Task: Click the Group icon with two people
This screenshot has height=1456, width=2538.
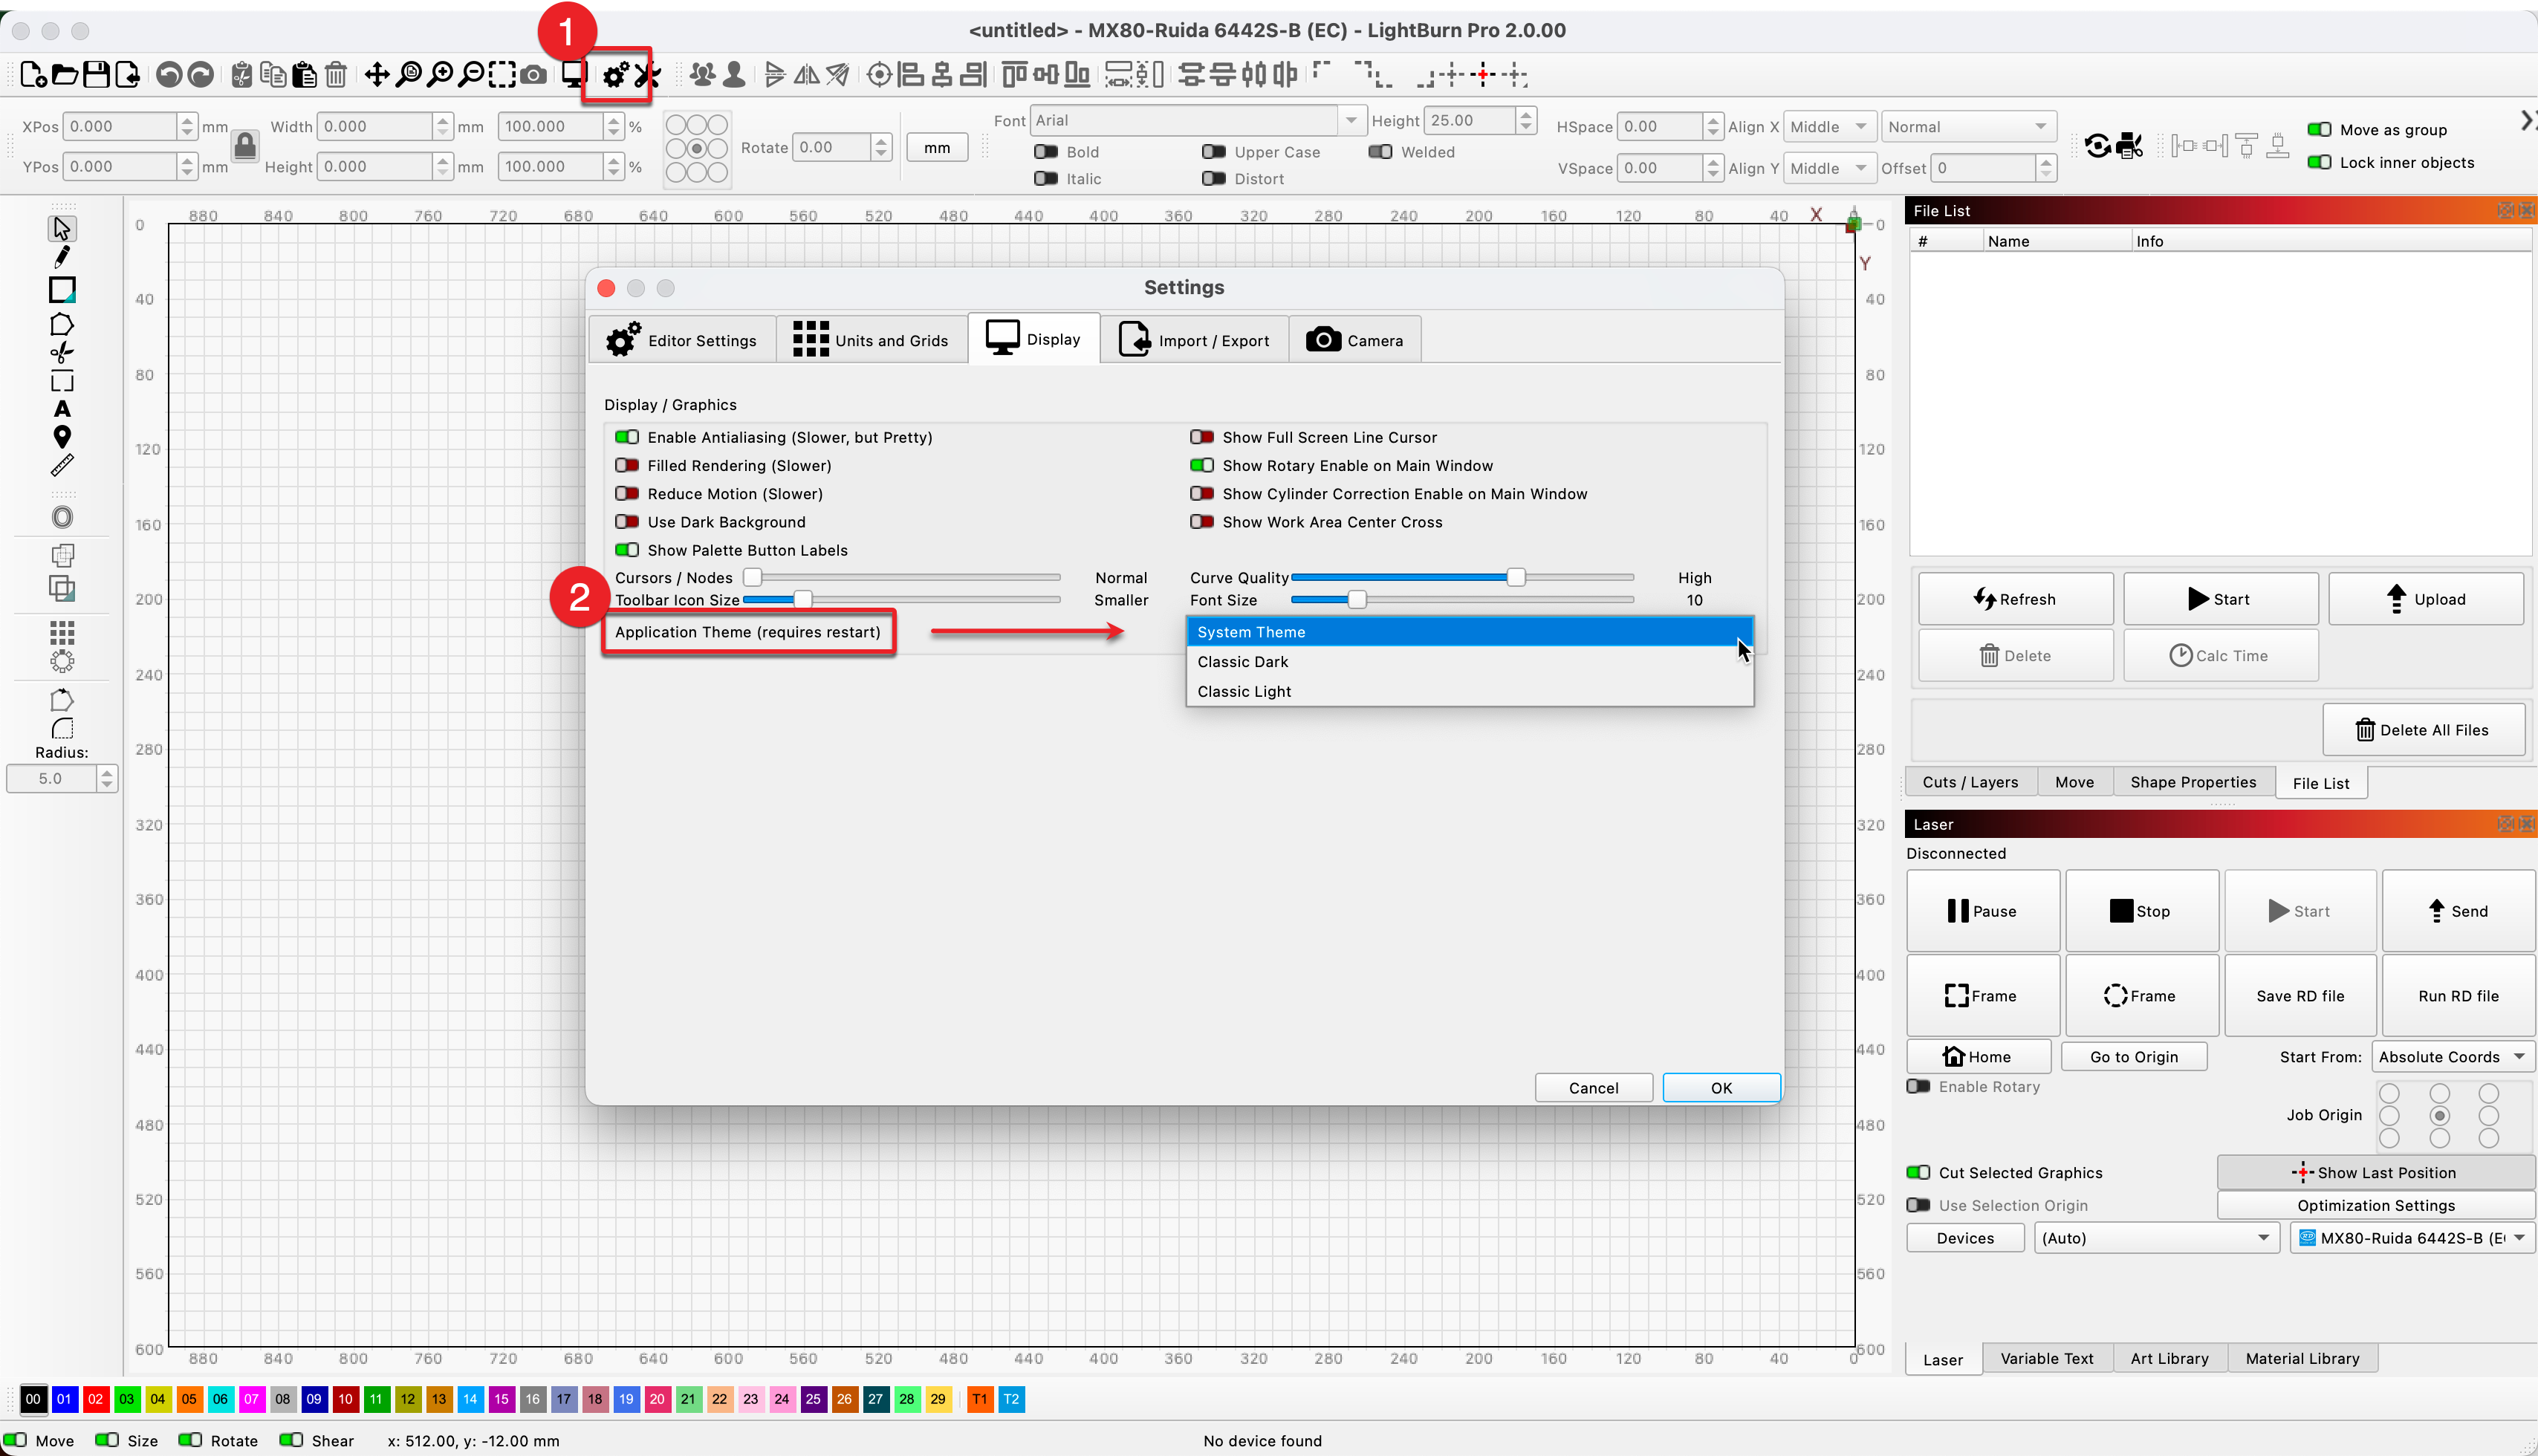Action: (703, 75)
